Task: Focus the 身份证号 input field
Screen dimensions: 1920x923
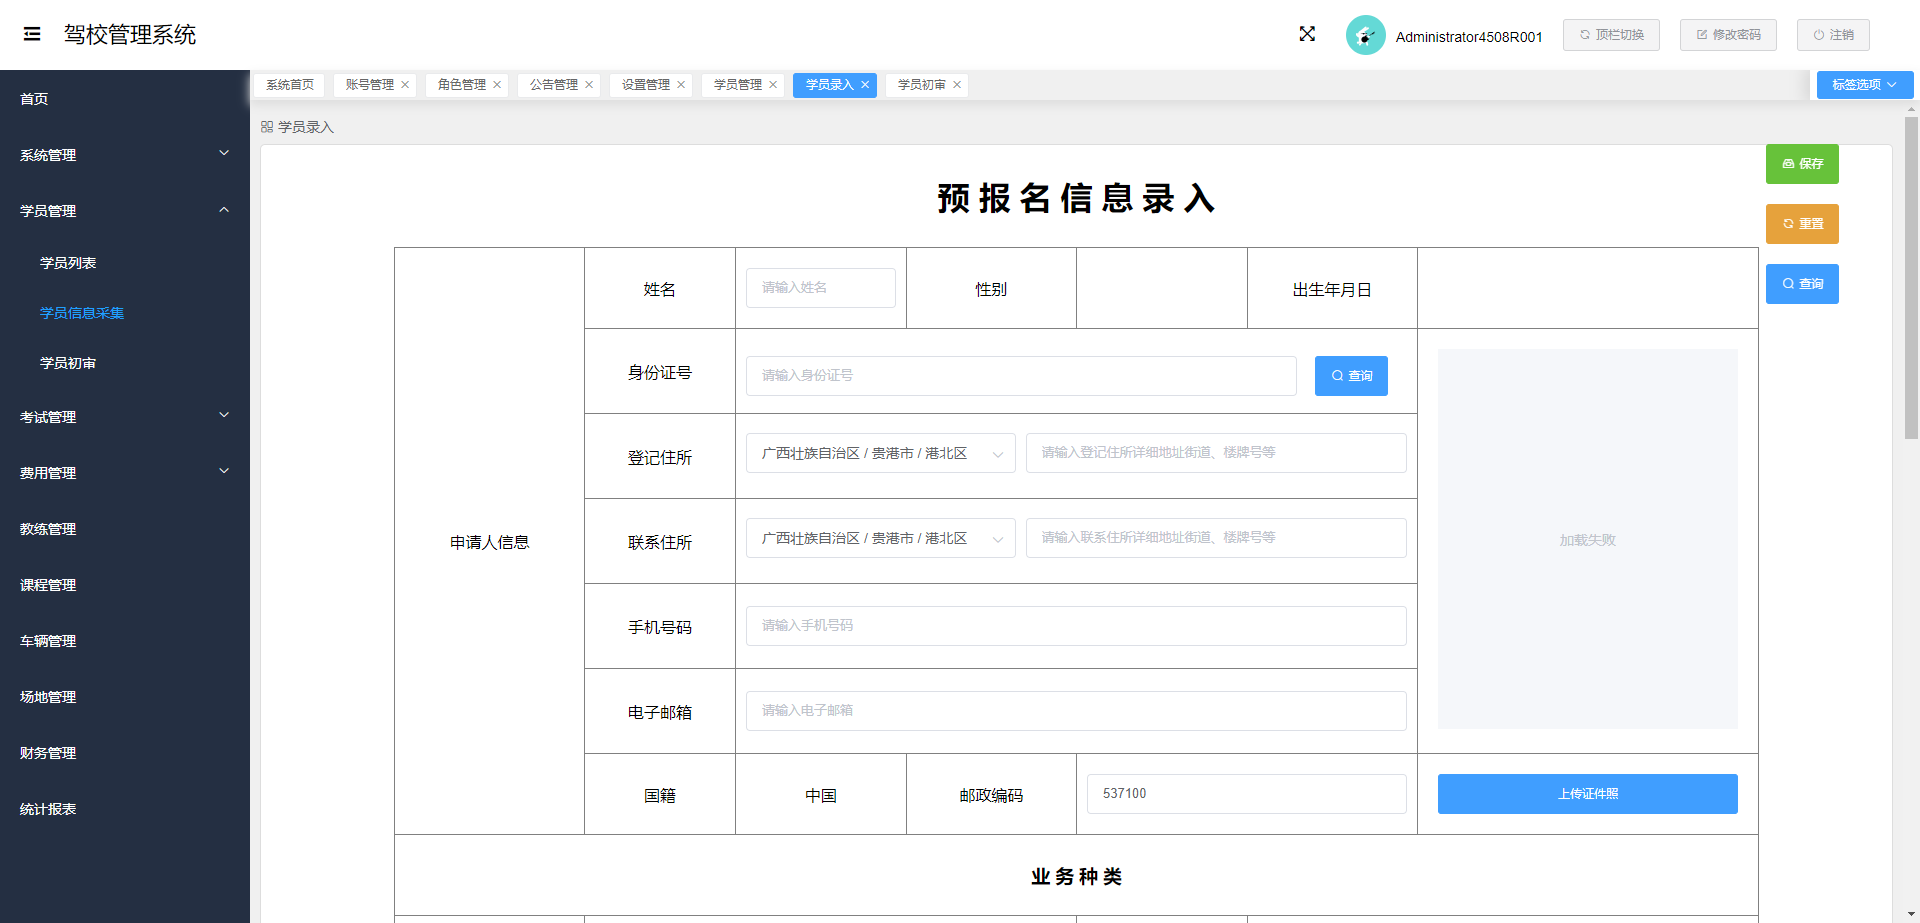Action: coord(1021,376)
